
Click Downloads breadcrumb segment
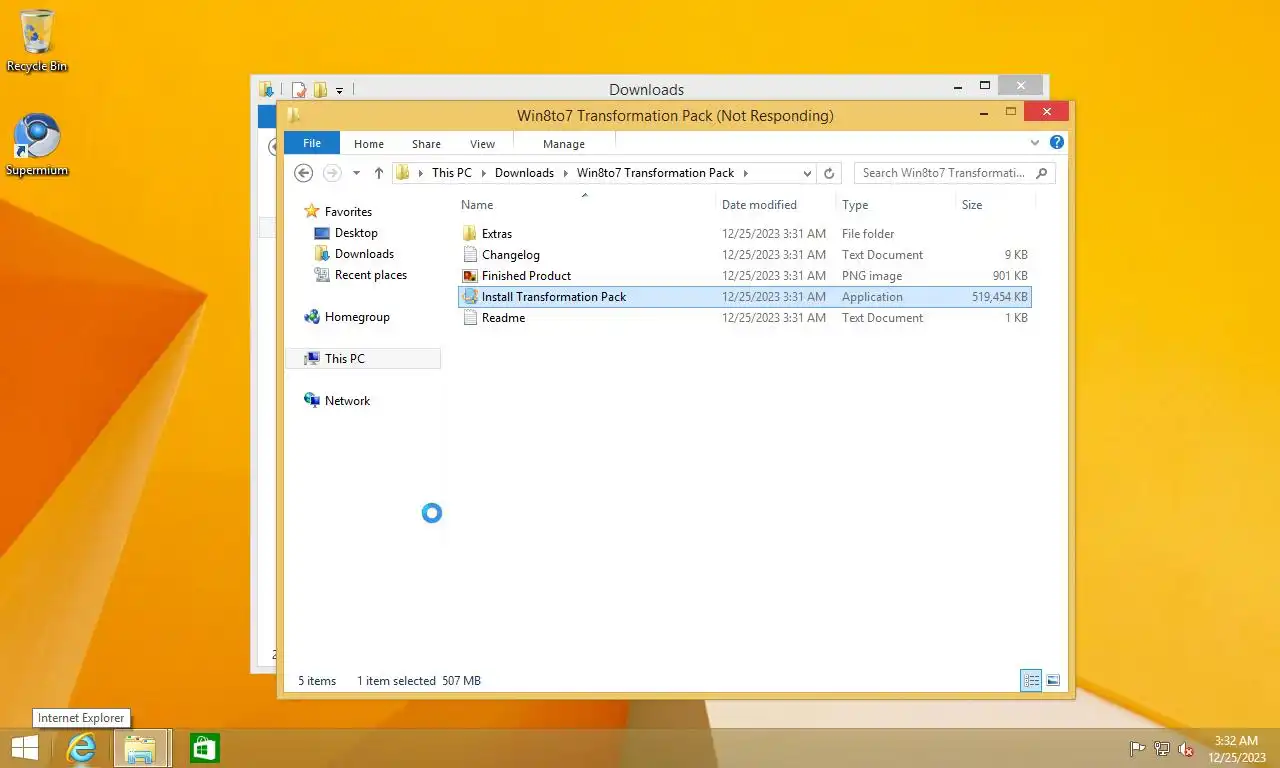(x=524, y=173)
